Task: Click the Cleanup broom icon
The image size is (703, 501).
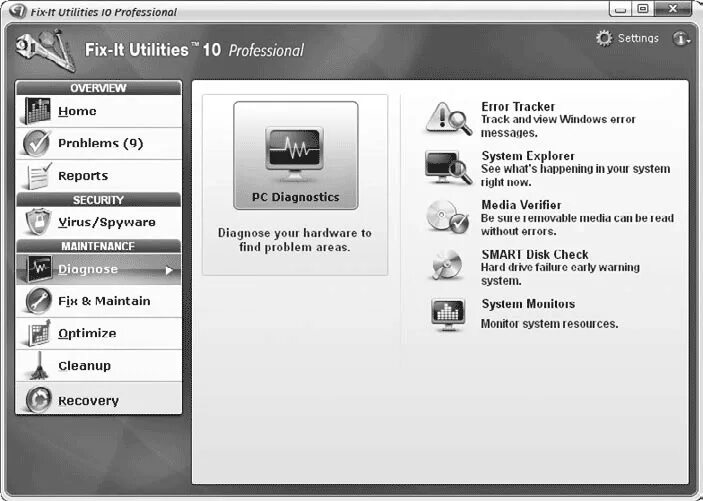Action: click(40, 365)
